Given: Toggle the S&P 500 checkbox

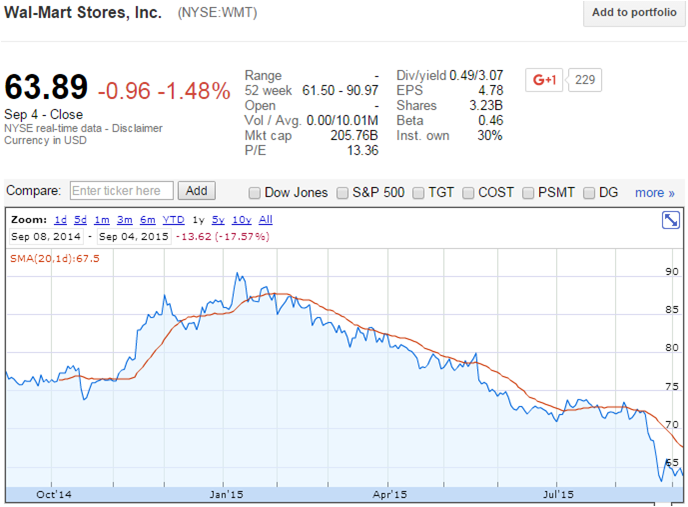Looking at the screenshot, I should click(343, 192).
